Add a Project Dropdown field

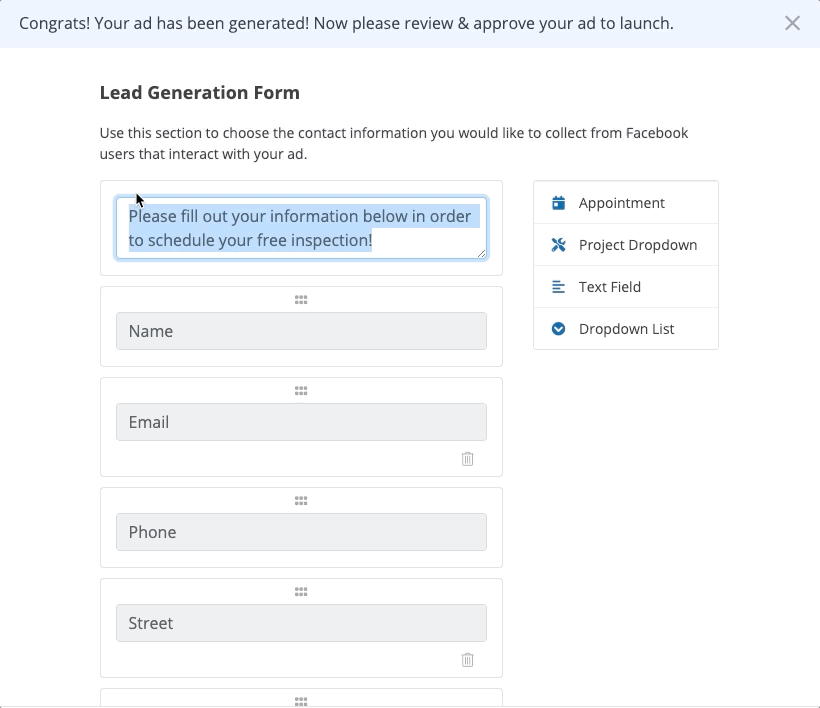tap(637, 245)
